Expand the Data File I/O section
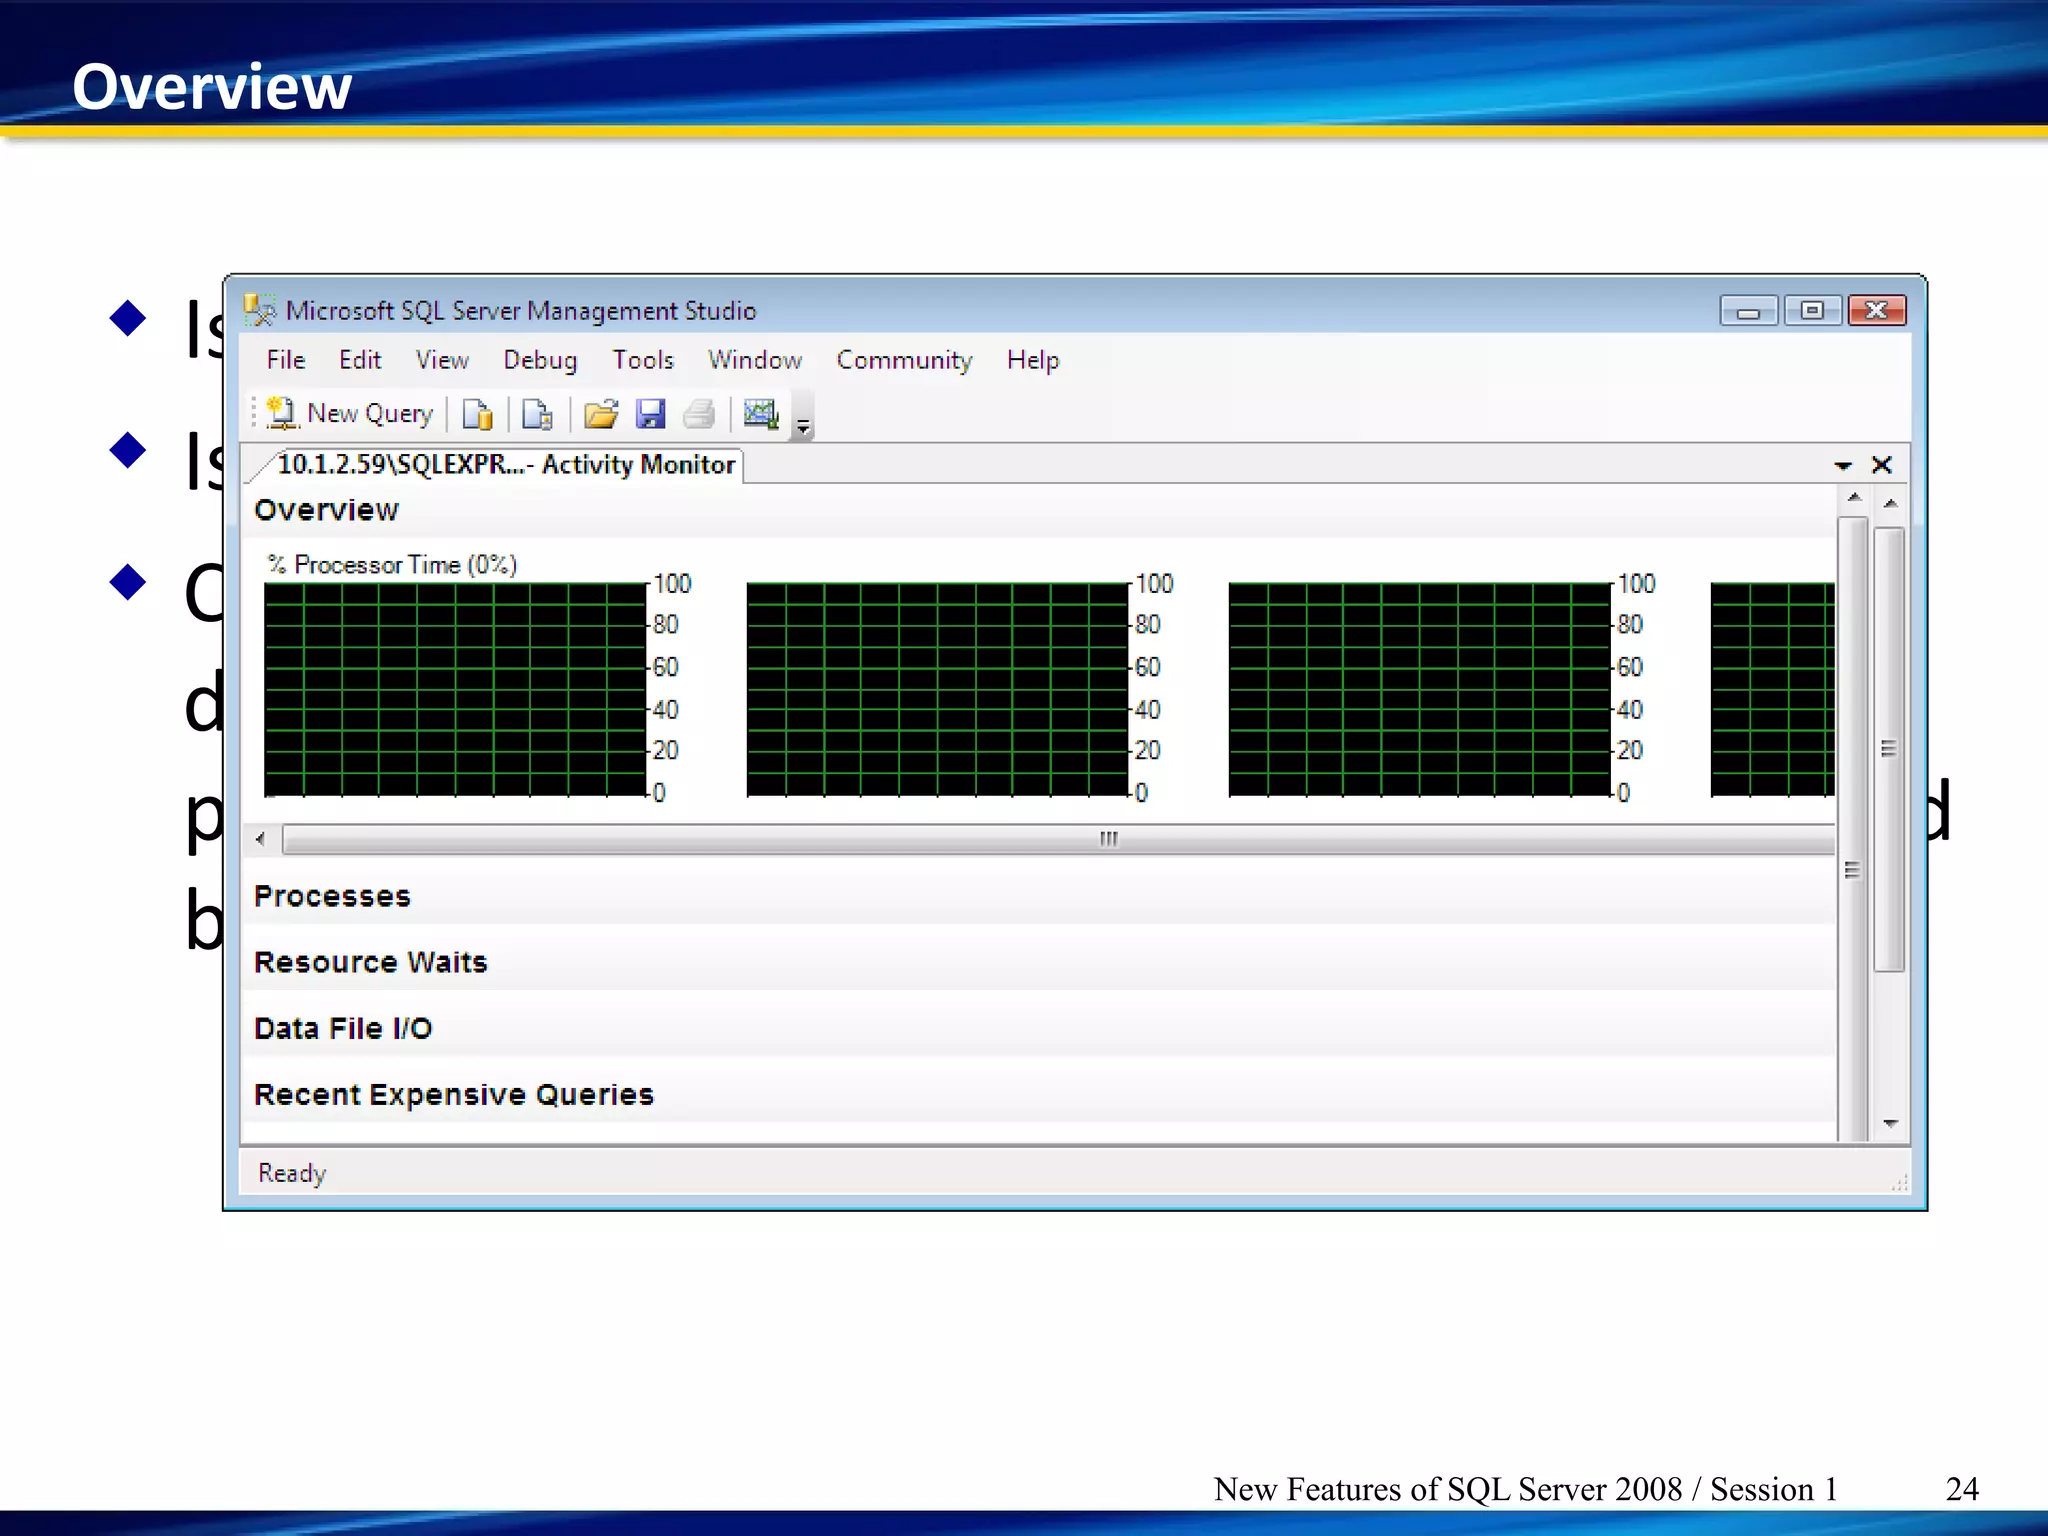The width and height of the screenshot is (2048, 1536). click(1038, 1028)
